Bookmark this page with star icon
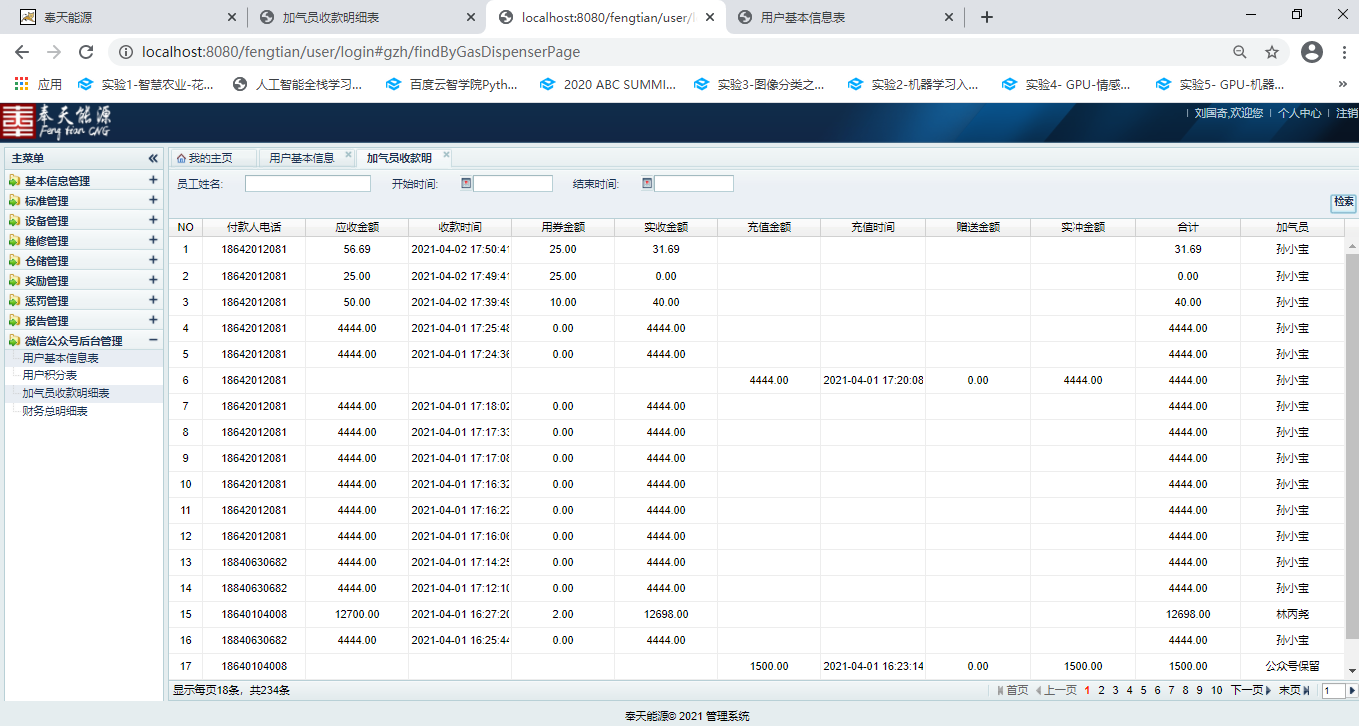The image size is (1359, 726). pos(1272,52)
